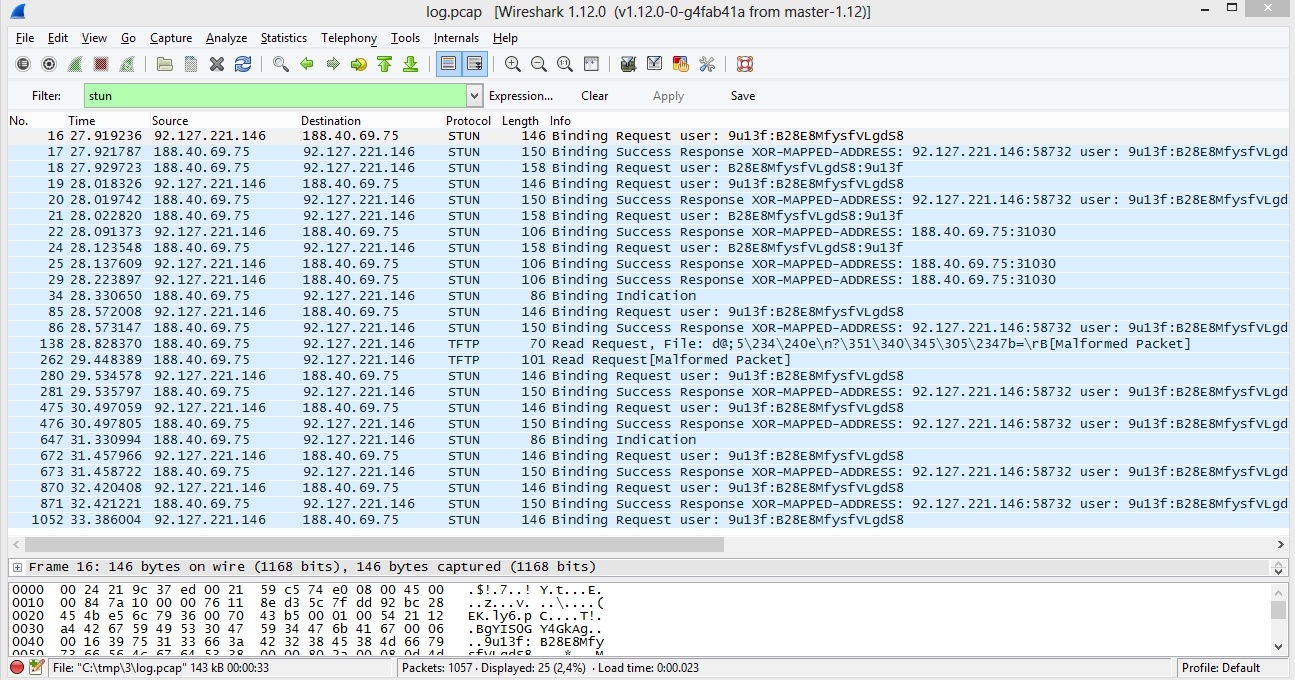Open the filter history dropdown arrow
The width and height of the screenshot is (1295, 680).
[474, 96]
